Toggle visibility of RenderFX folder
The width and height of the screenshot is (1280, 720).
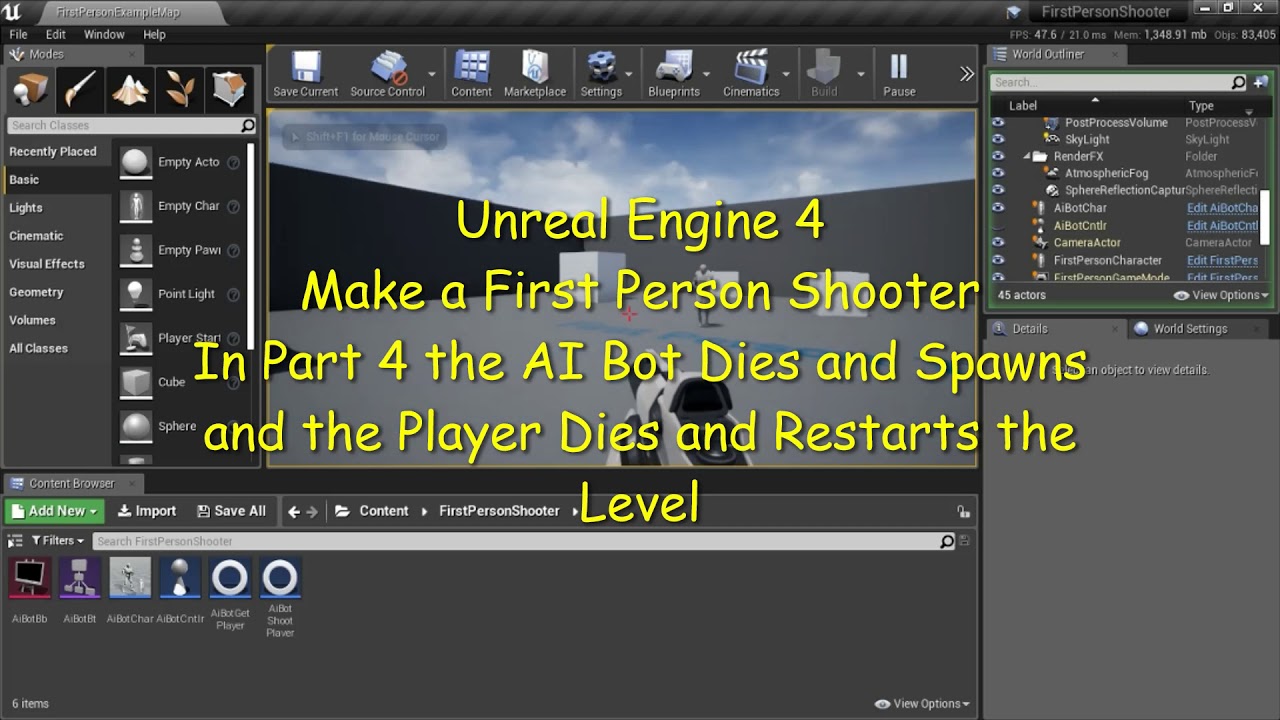click(998, 157)
